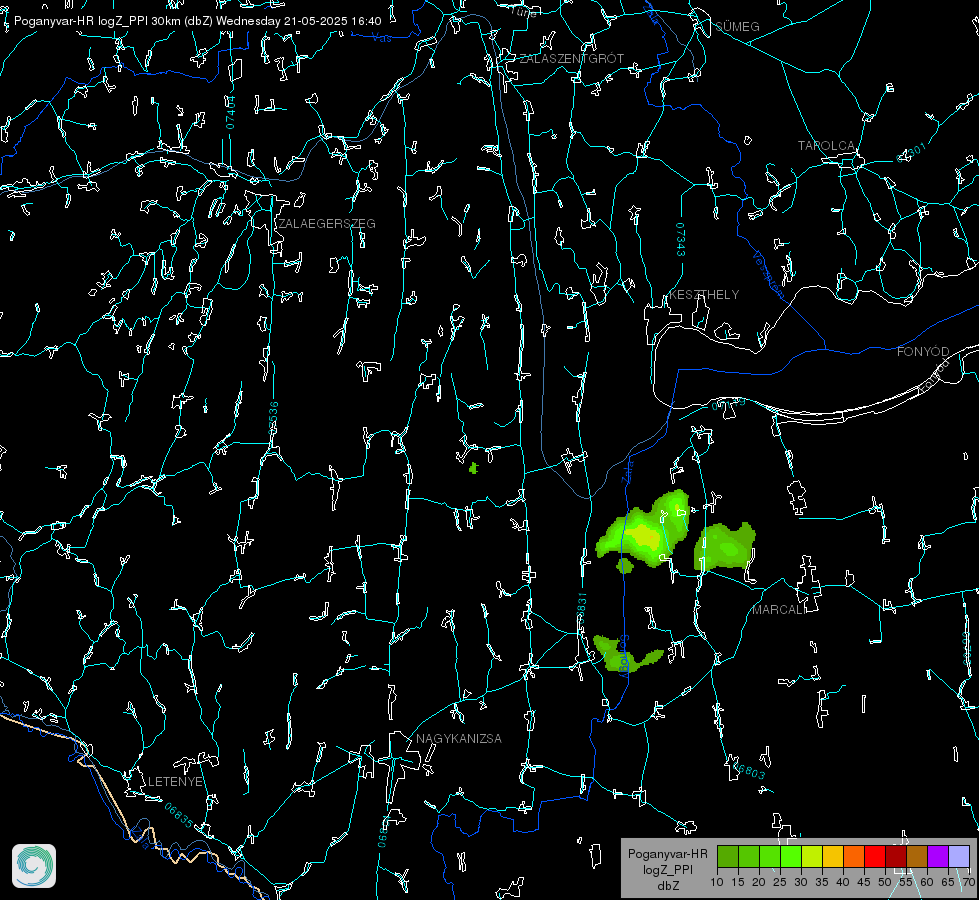979x900 pixels.
Task: Click the Zala river label
Action: tap(628, 471)
